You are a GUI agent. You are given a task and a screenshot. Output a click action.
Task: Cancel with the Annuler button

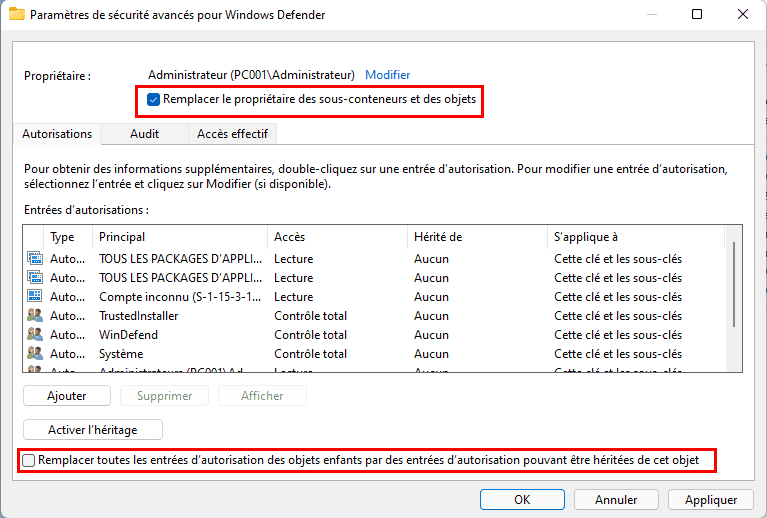[616, 499]
